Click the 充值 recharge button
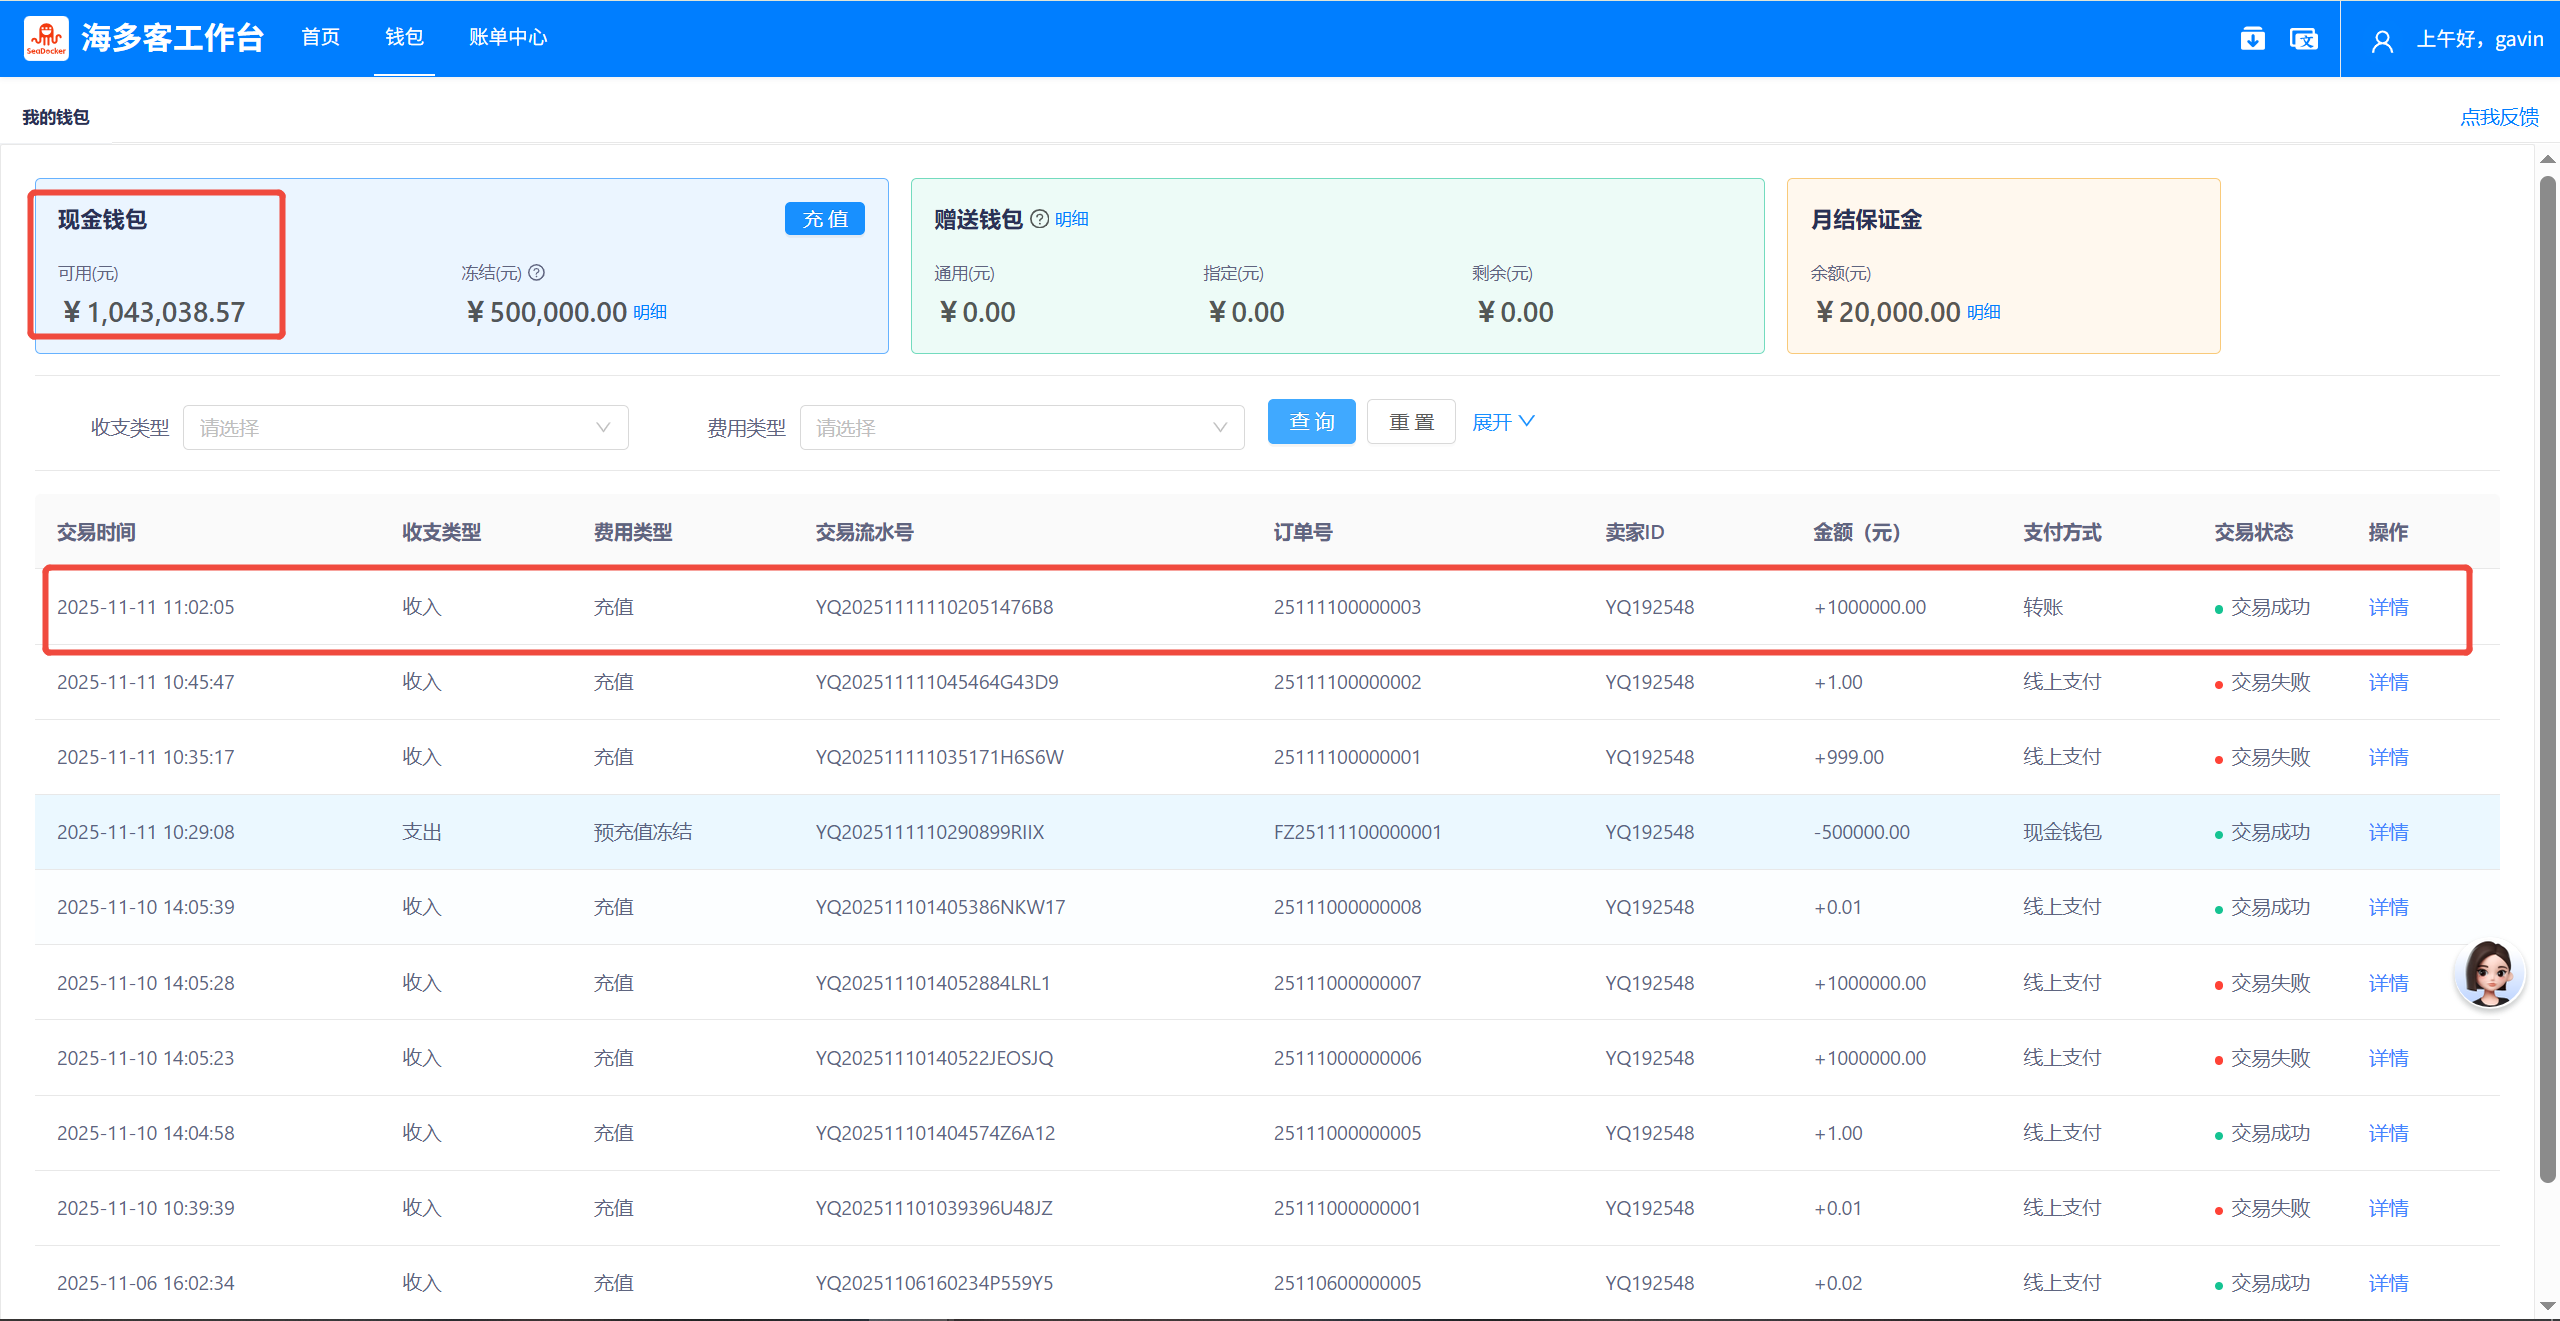 click(824, 219)
